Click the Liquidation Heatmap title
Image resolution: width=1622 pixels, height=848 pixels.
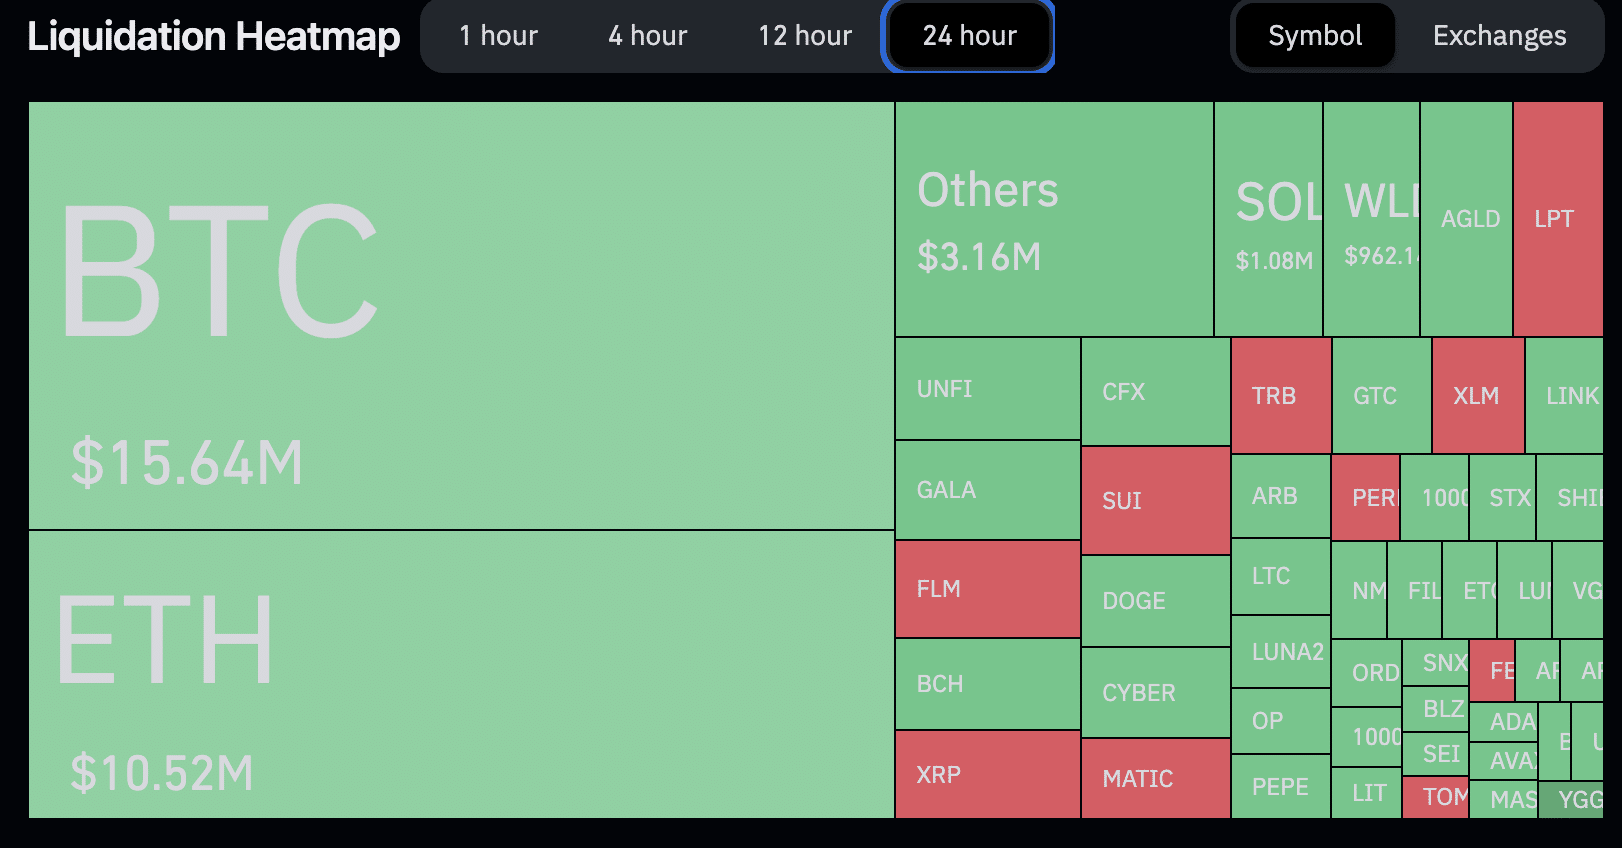[x=213, y=36]
